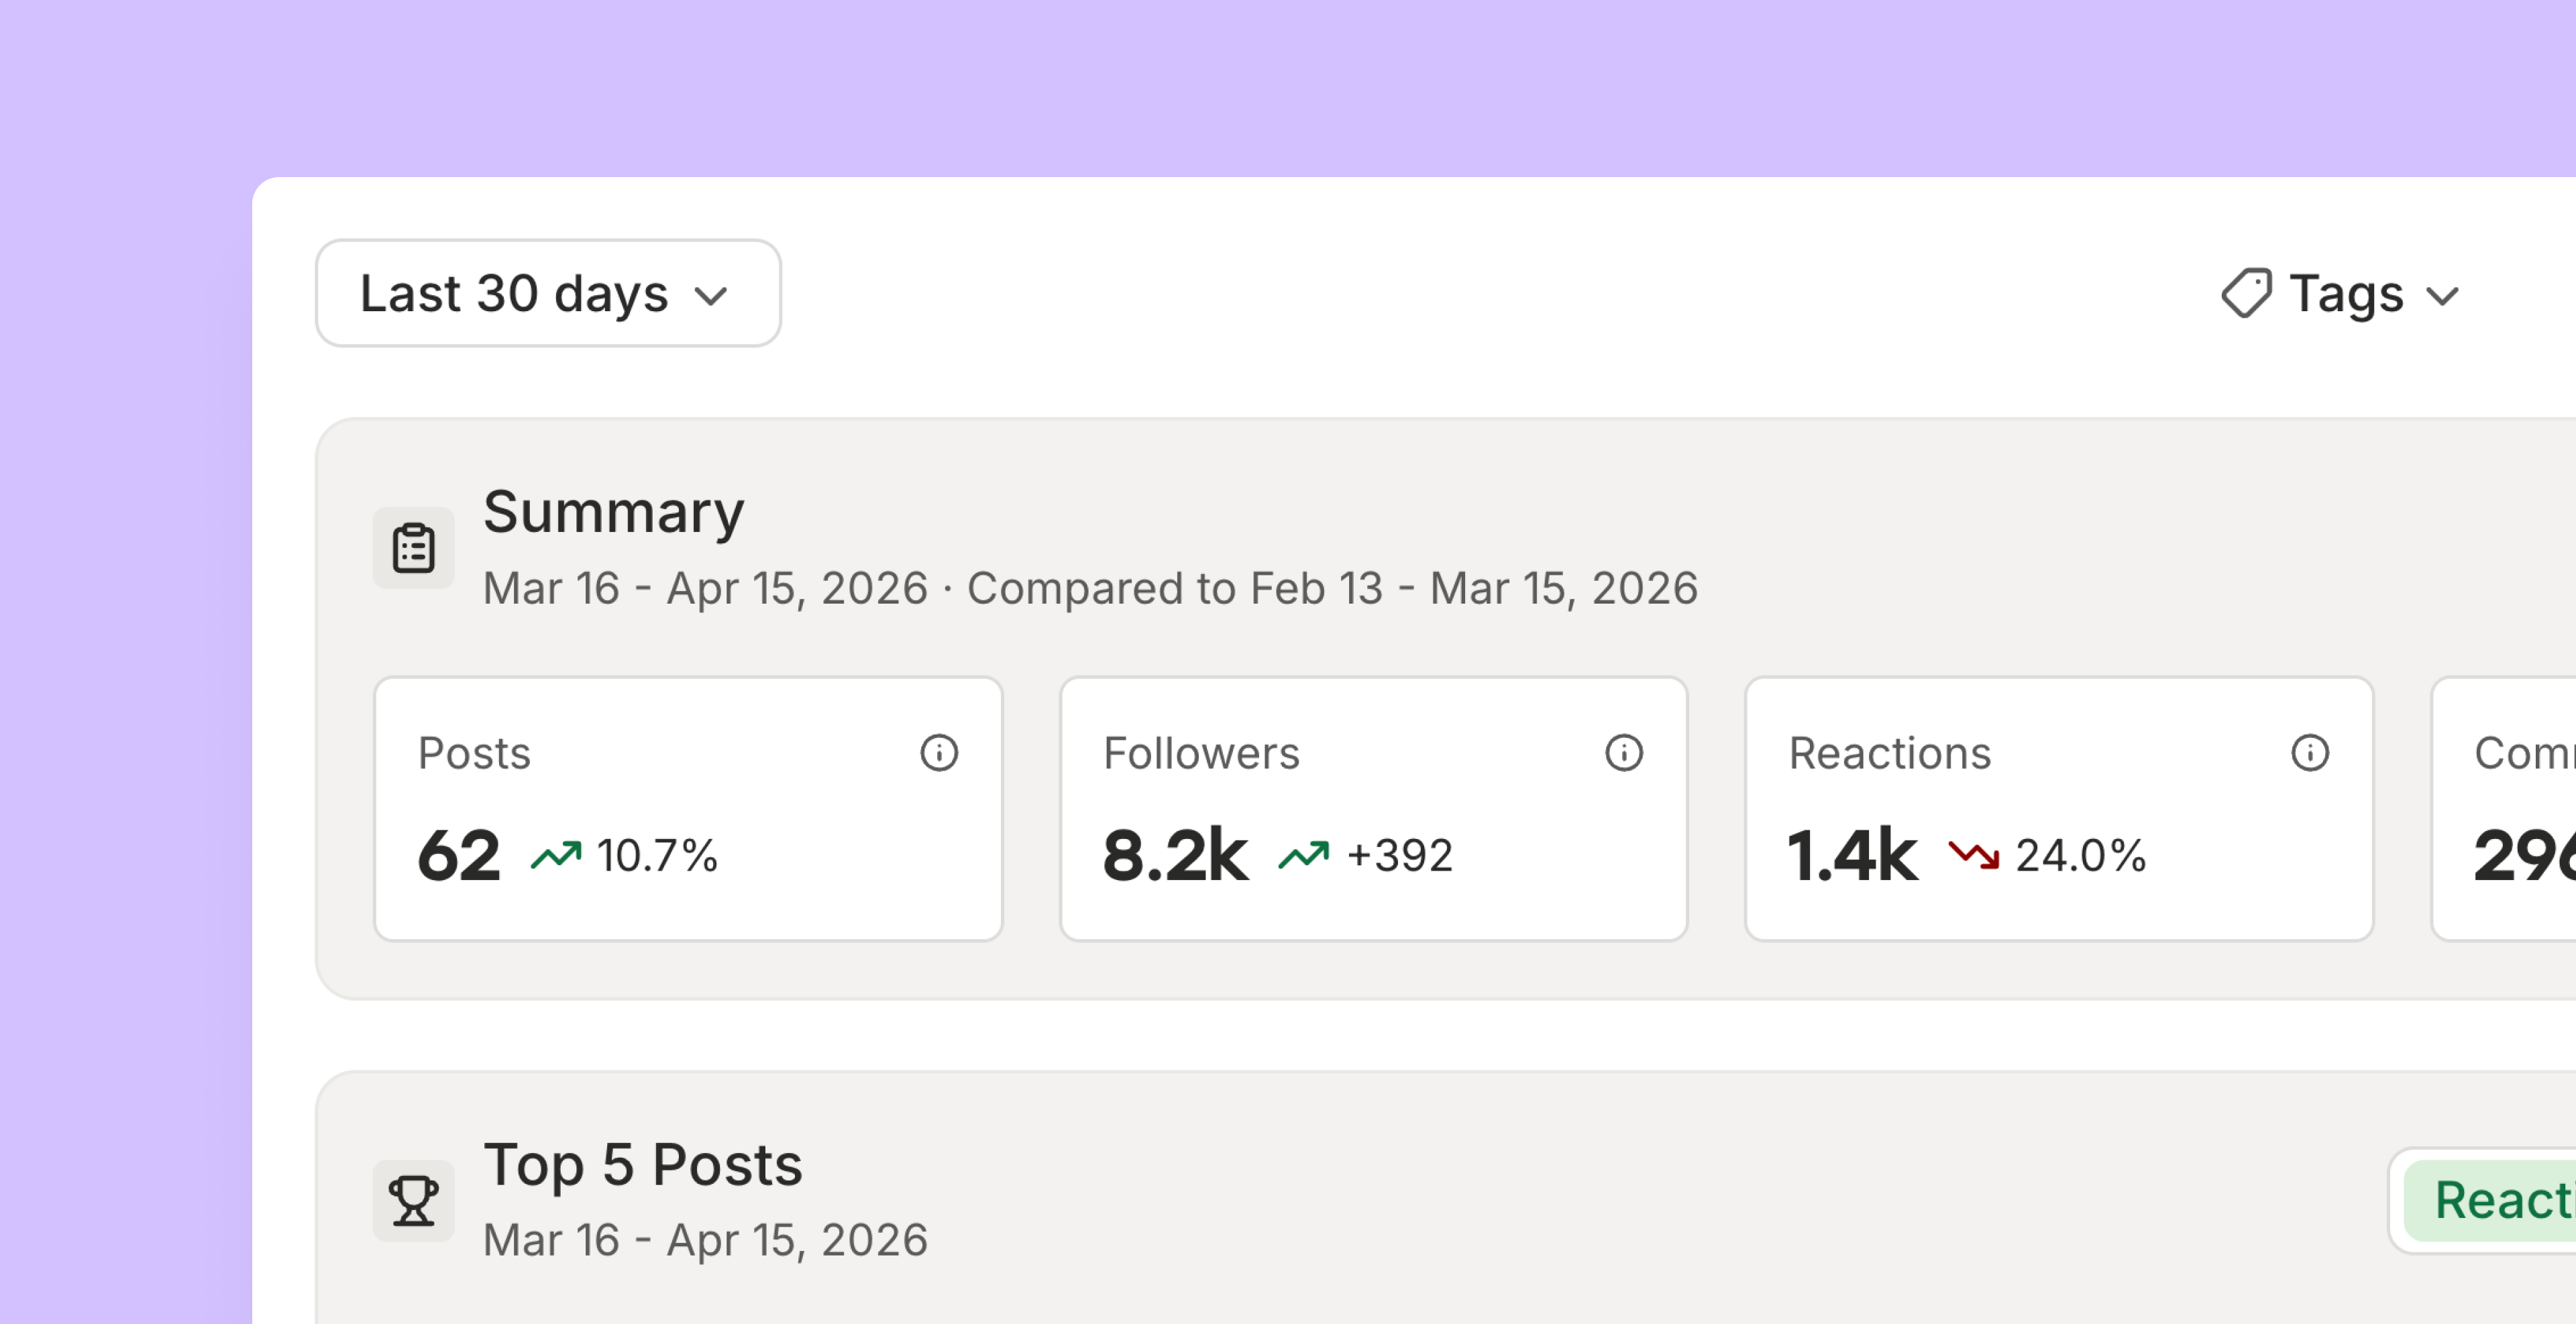This screenshot has height=1324, width=2576.
Task: Select the Reactions tab in Top 5 Posts
Action: [2490, 1200]
